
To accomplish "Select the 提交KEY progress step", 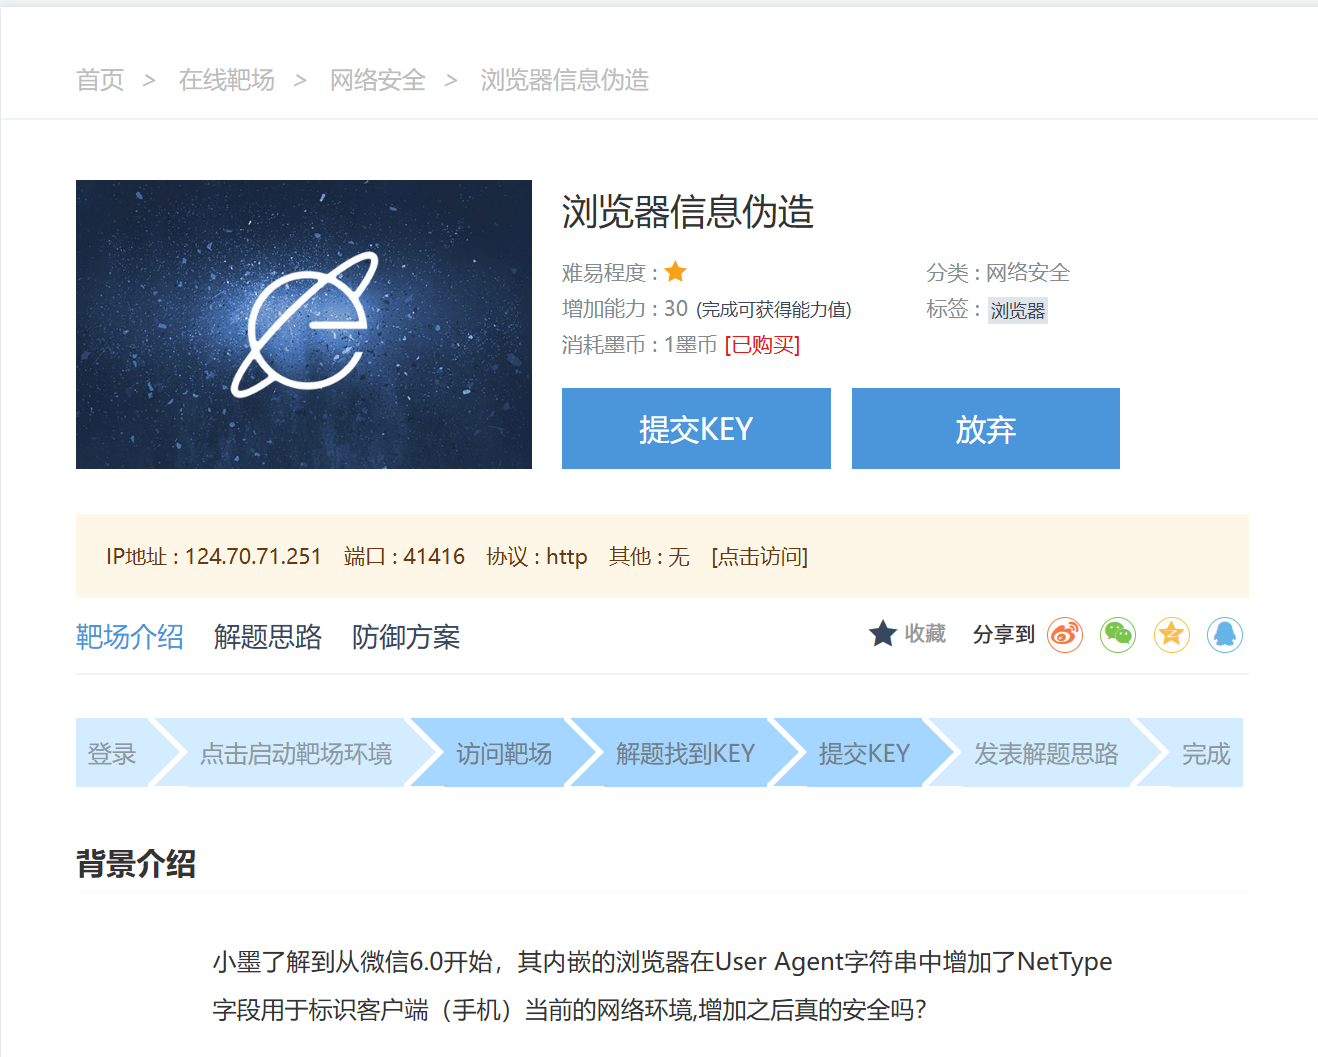I will tap(864, 753).
